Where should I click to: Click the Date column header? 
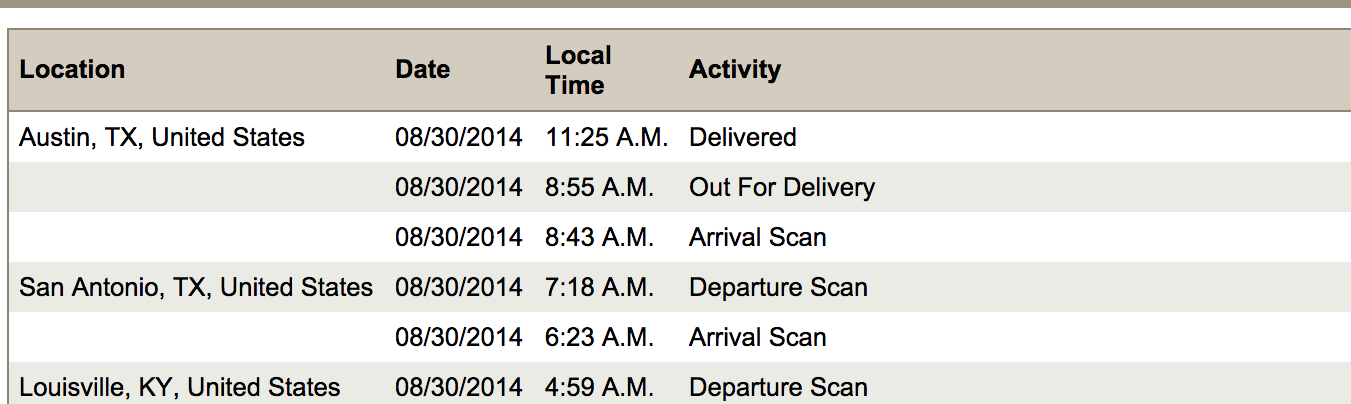click(x=422, y=70)
